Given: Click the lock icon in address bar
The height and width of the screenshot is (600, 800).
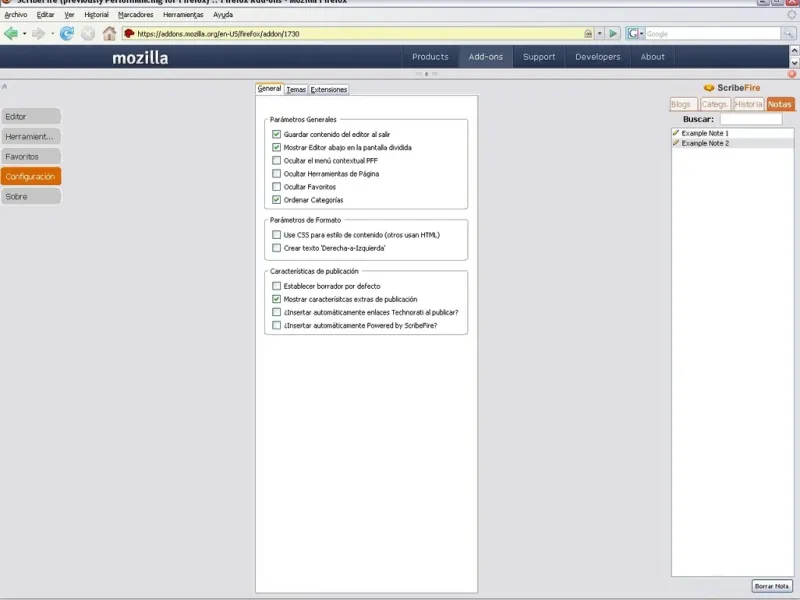Looking at the screenshot, I should click(x=588, y=34).
